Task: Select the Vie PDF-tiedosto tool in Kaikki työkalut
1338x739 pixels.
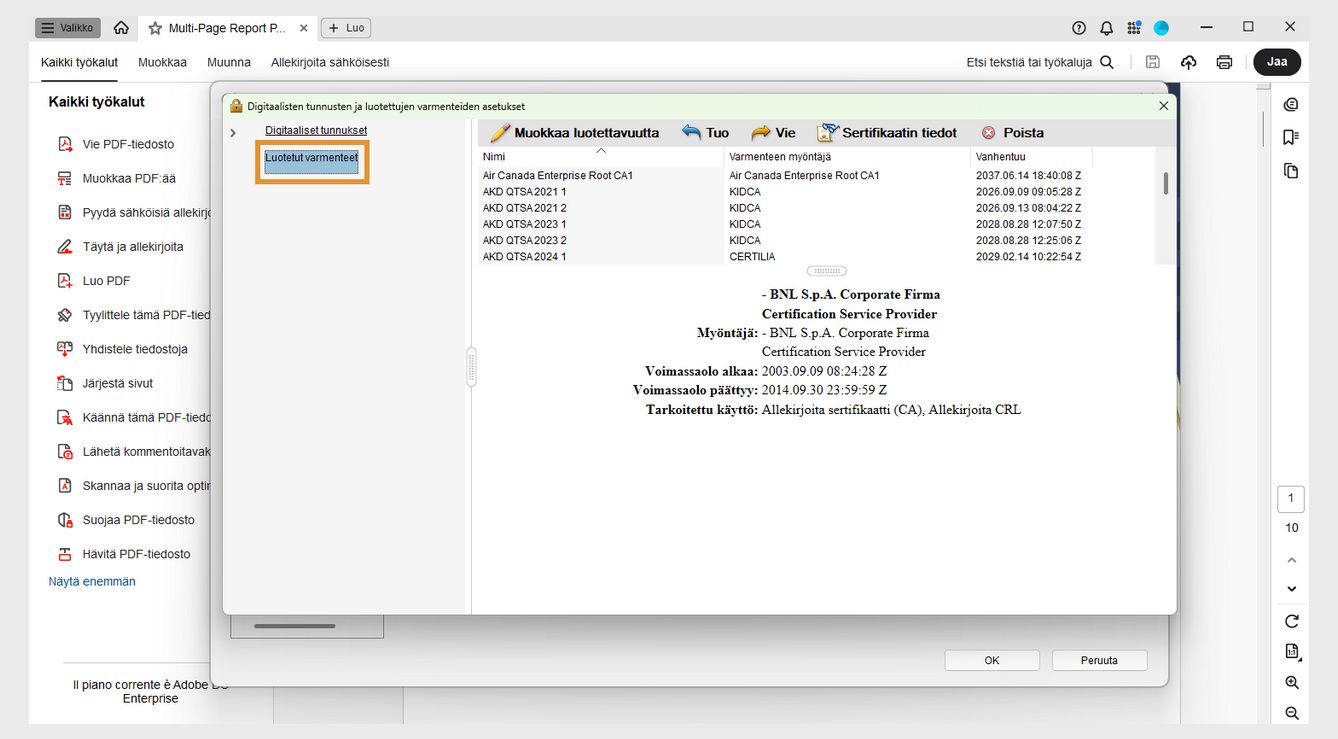Action: [x=128, y=144]
